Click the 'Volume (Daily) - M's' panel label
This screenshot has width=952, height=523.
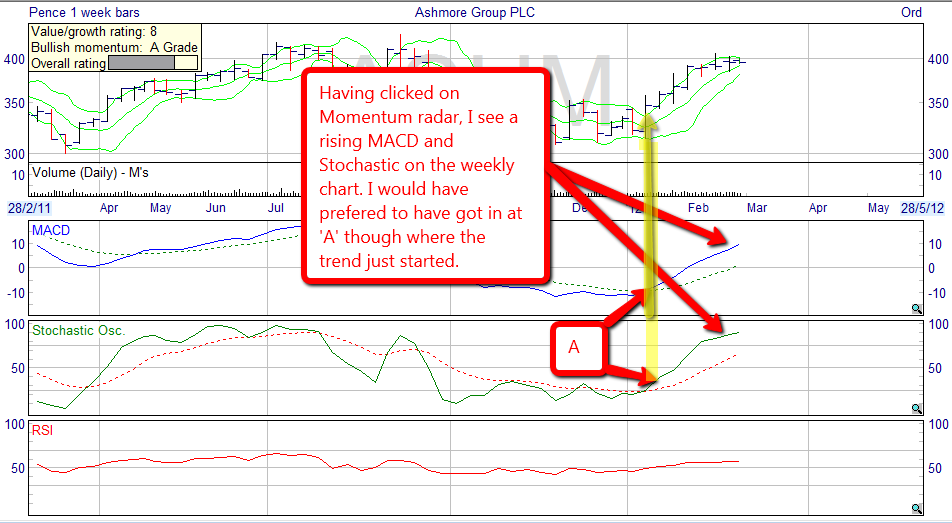(x=90, y=173)
